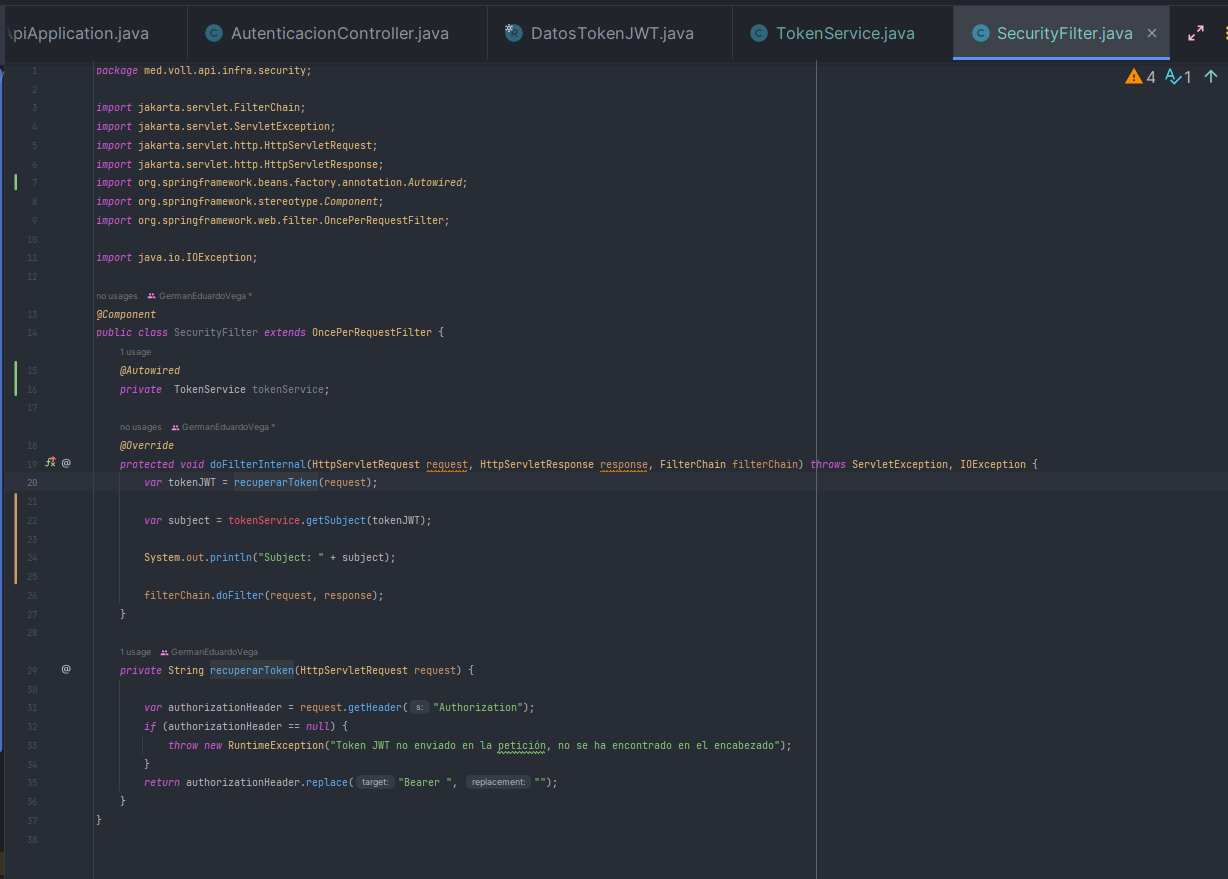Click the ServletException in throws clause
This screenshot has width=1228, height=879.
point(900,464)
